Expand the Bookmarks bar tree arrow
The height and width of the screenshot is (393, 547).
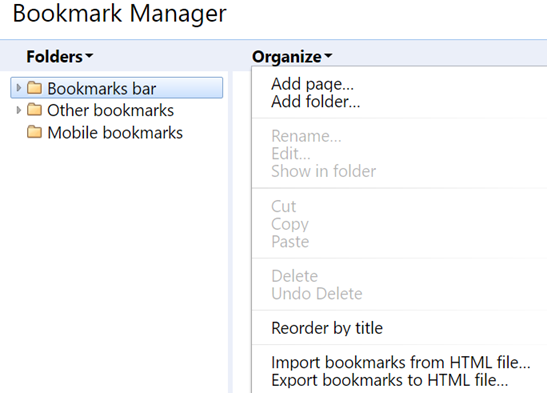[19, 88]
